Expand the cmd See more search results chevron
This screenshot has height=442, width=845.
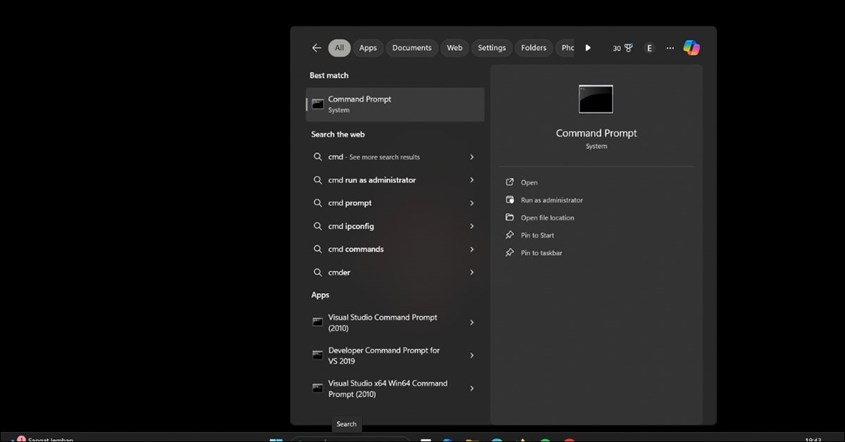[472, 157]
